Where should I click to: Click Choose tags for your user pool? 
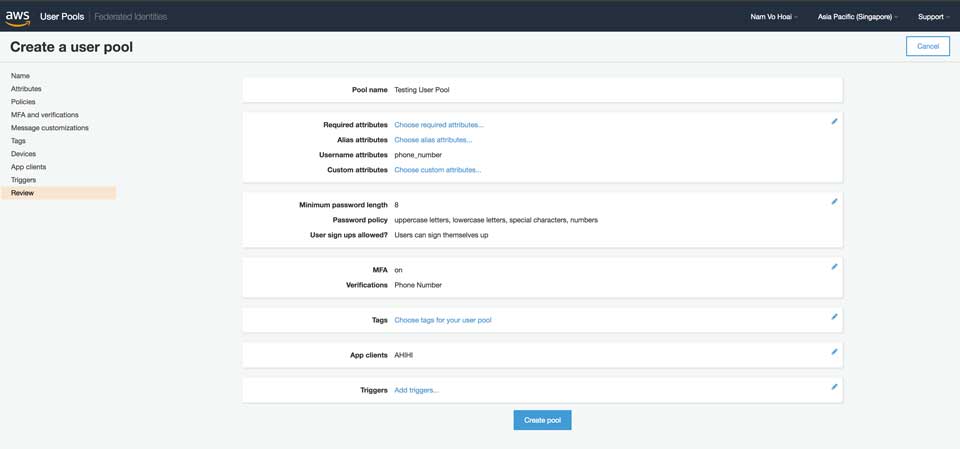443,320
